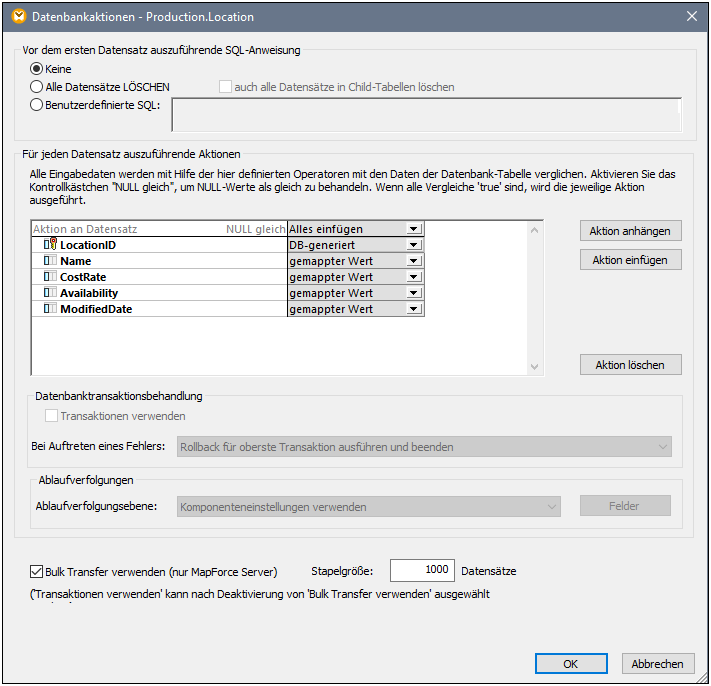Uncheck 'Bulk Transfer verwenden' checkbox
This screenshot has height=686, width=711.
[37, 572]
